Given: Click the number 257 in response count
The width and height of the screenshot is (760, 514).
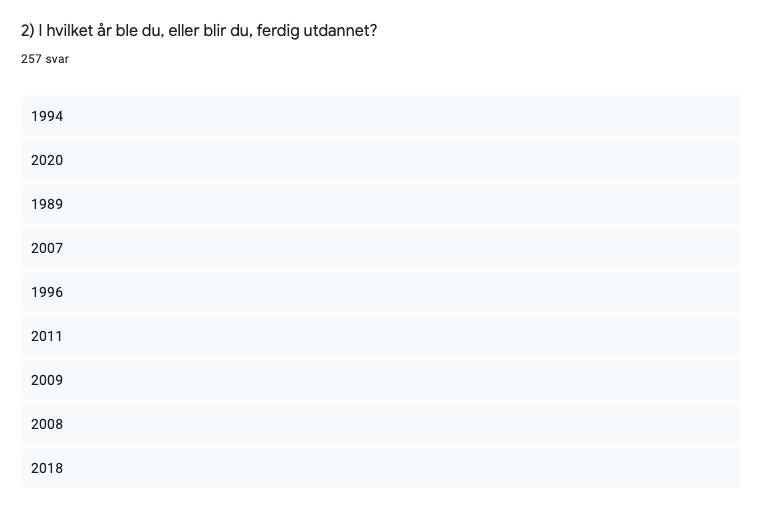Looking at the screenshot, I should point(31,59).
